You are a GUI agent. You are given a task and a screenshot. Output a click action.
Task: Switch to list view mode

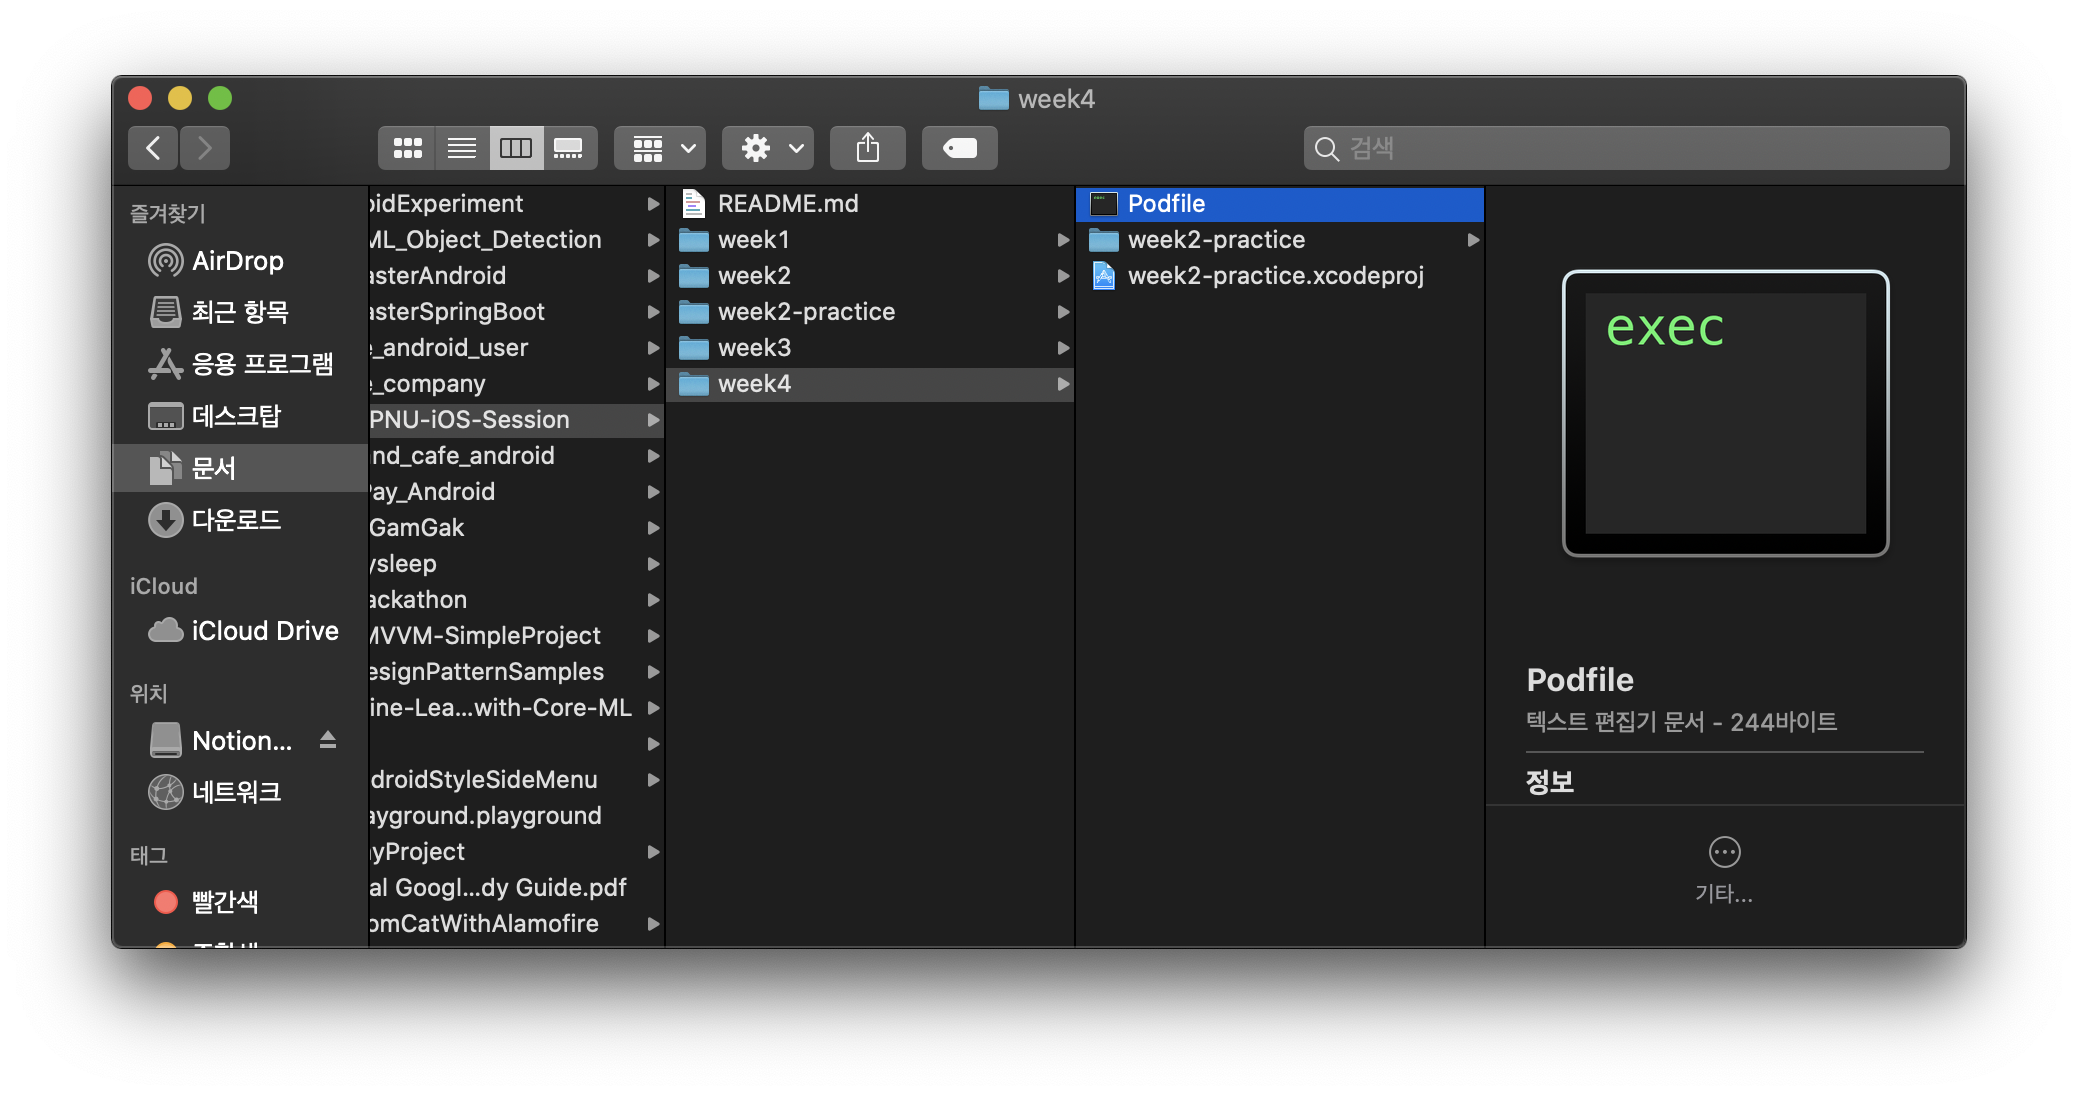point(461,148)
